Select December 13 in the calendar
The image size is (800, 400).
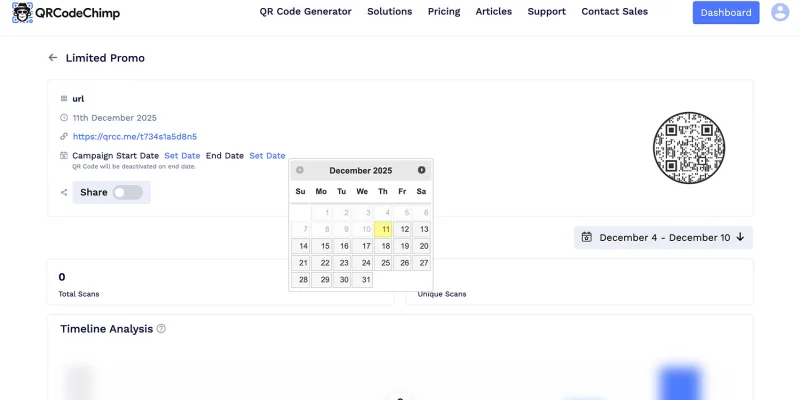tap(421, 229)
